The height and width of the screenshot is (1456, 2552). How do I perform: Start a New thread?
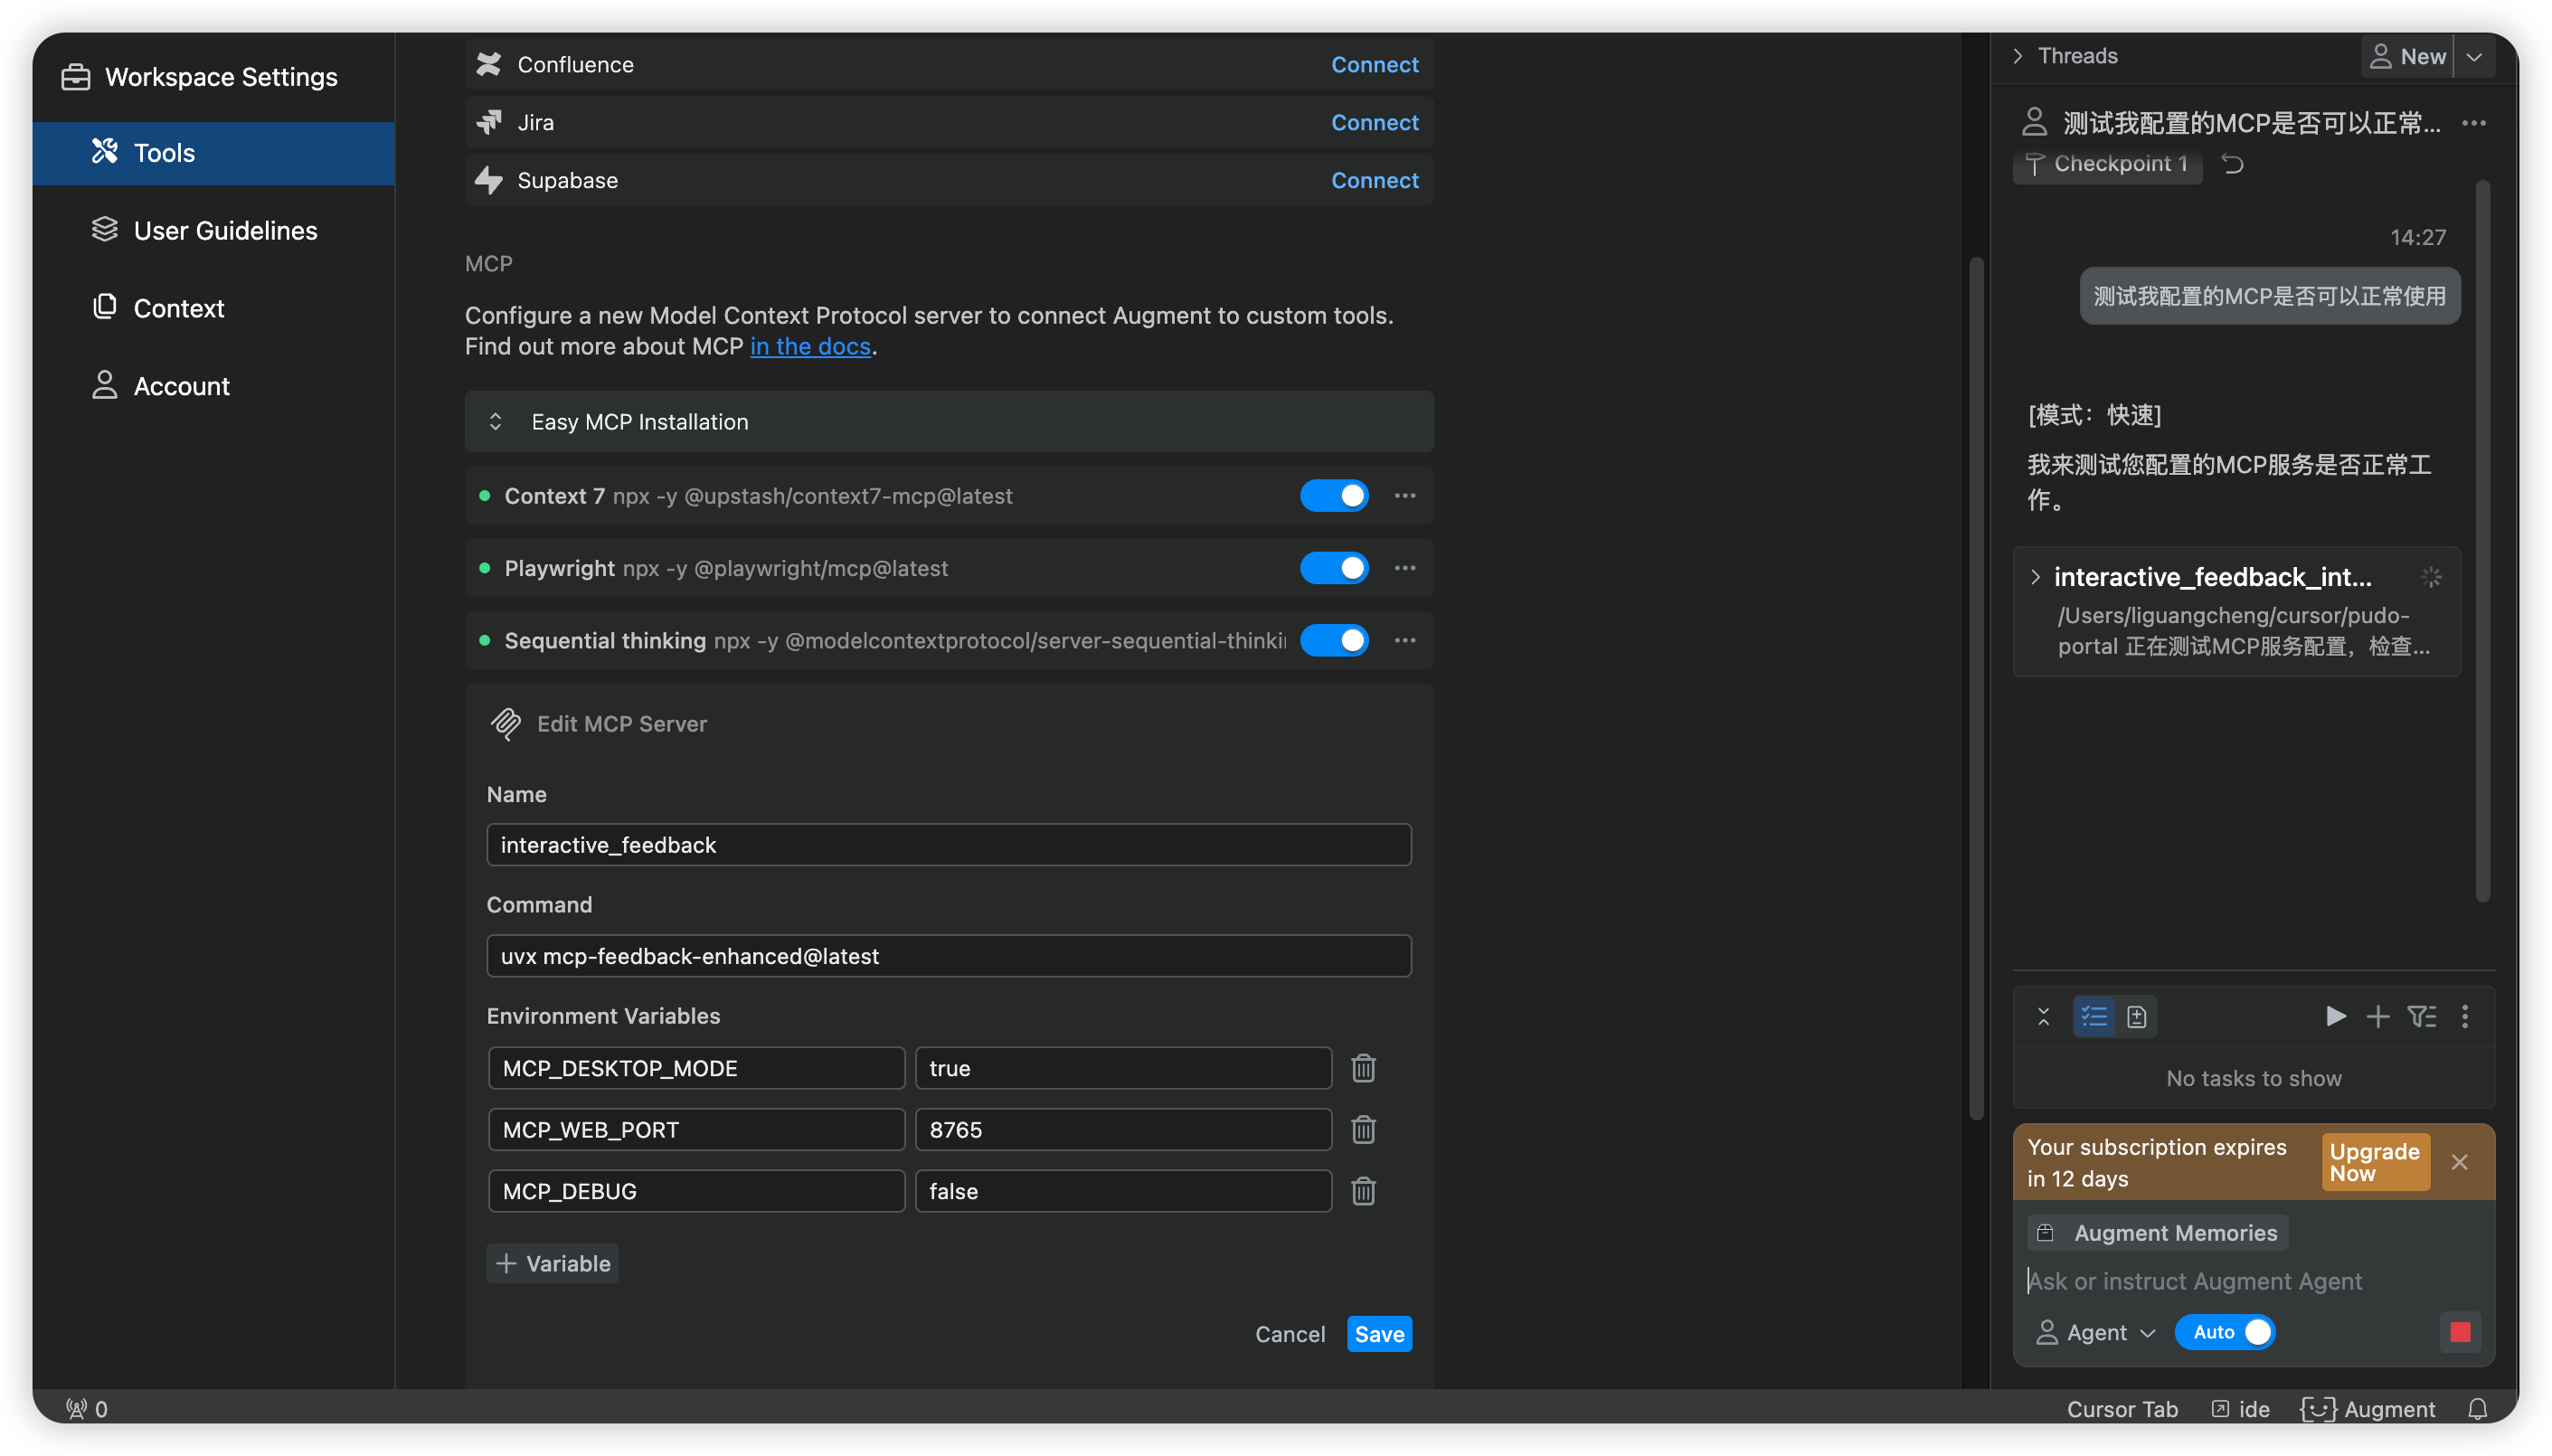(2407, 57)
